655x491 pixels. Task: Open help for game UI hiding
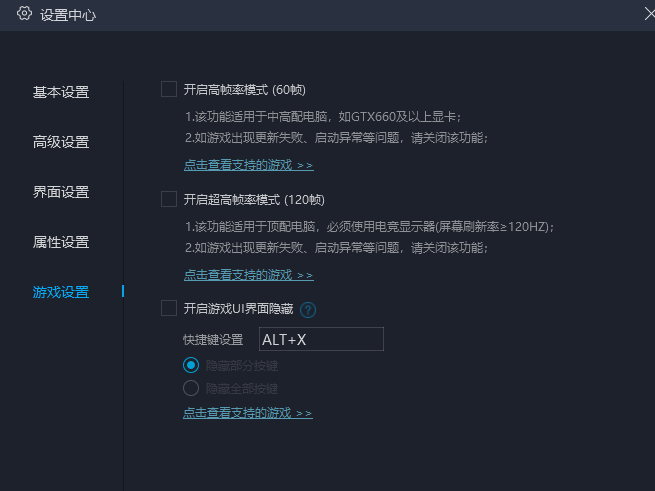tap(308, 310)
